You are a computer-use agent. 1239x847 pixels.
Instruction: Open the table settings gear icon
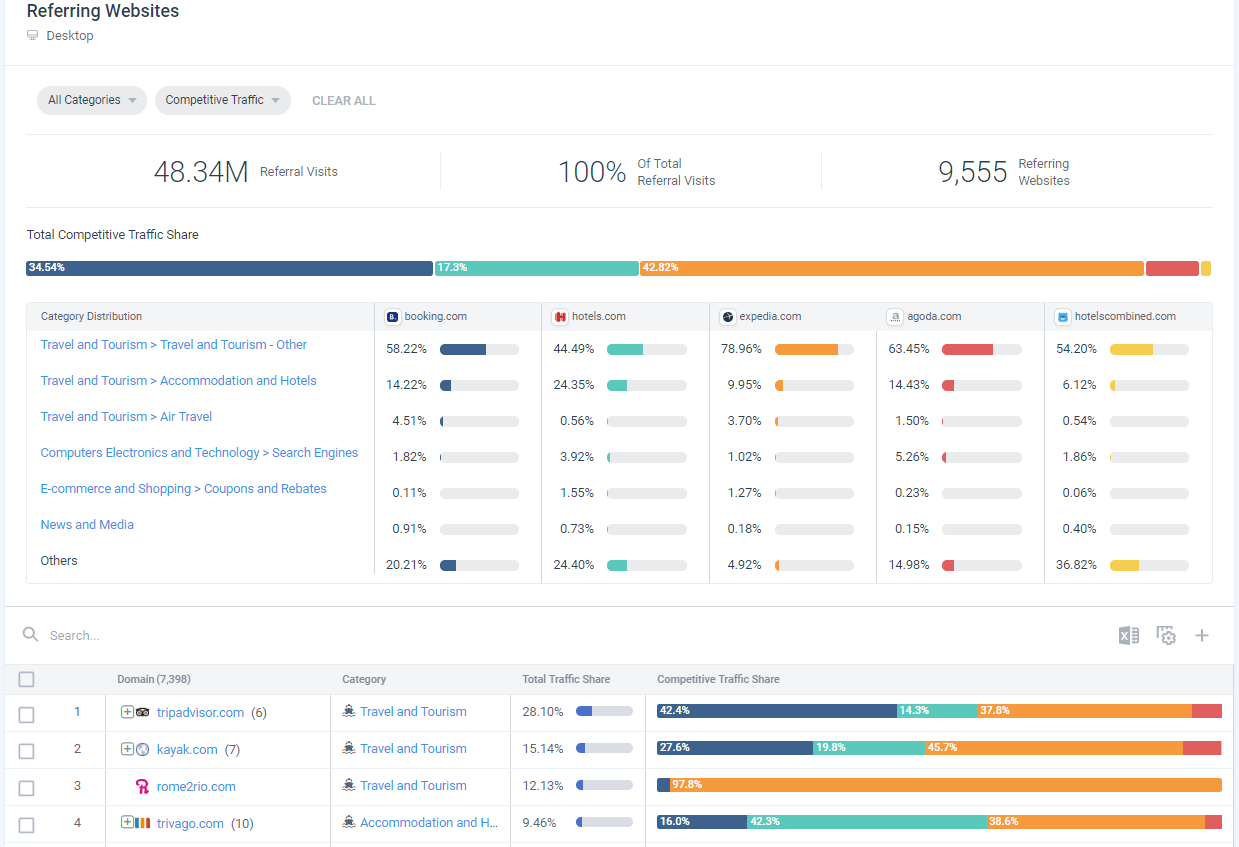point(1166,635)
